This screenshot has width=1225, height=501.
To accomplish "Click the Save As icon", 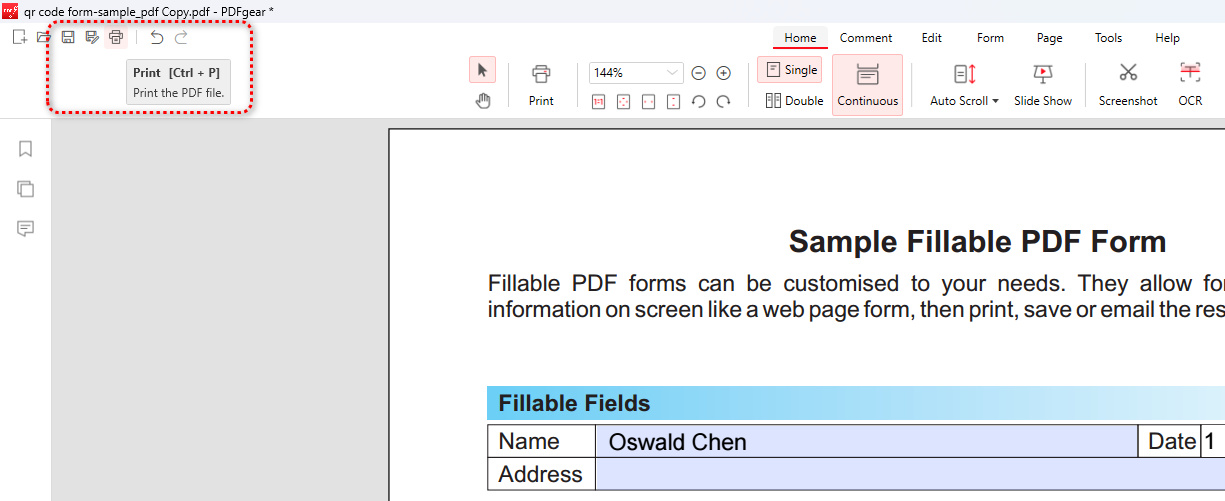I will 92,37.
